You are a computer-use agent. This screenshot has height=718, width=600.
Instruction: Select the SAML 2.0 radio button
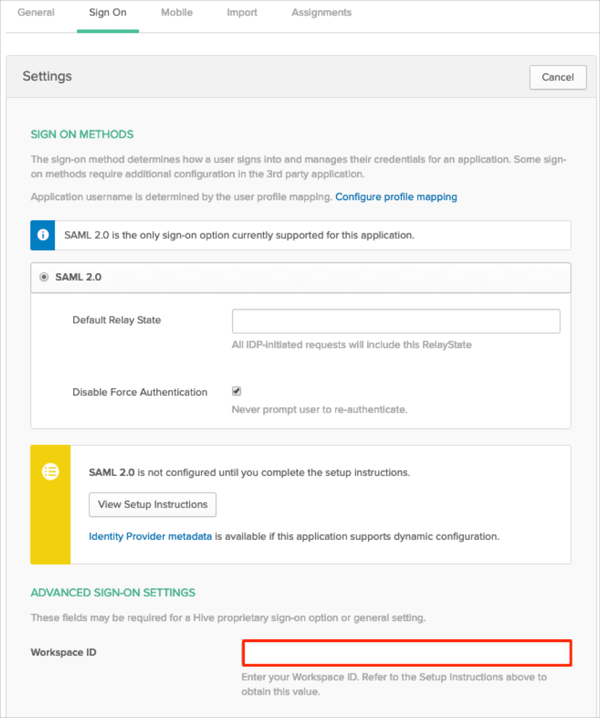click(43, 277)
